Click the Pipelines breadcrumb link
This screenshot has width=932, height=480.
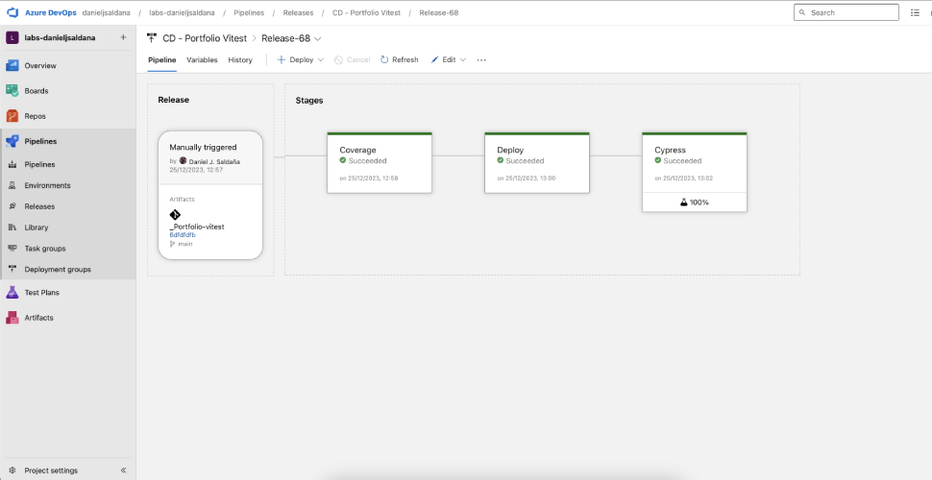click(x=249, y=12)
